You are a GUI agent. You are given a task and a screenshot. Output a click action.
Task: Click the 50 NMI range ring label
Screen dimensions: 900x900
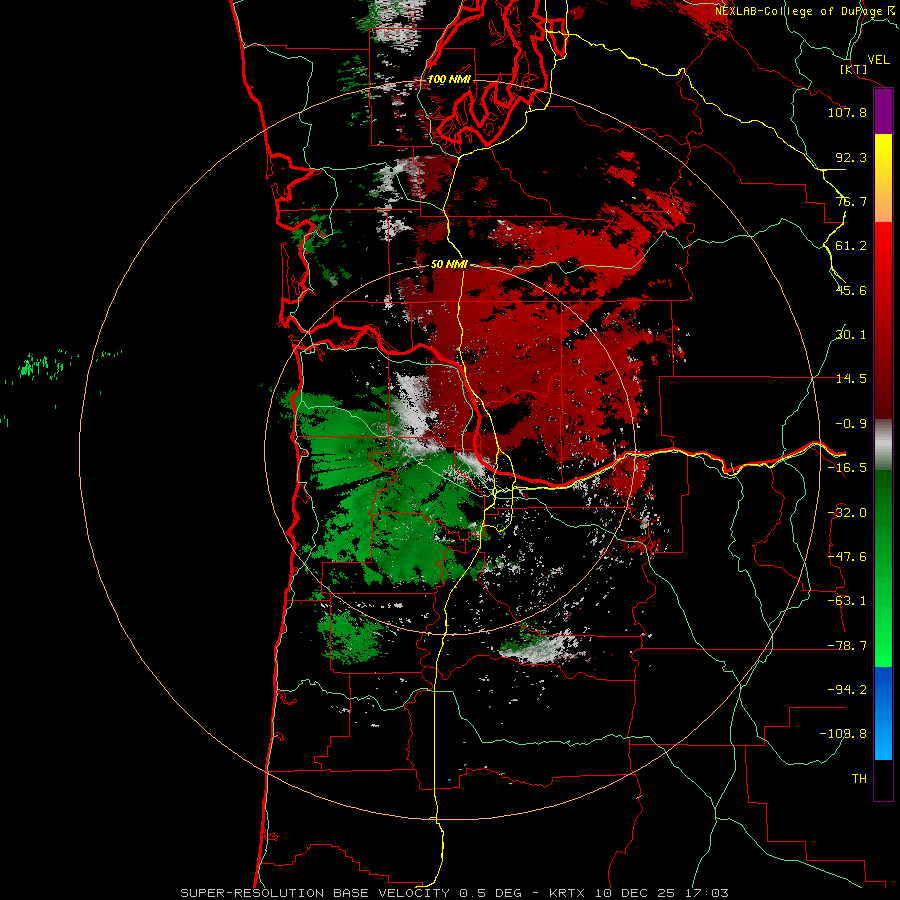tap(449, 264)
